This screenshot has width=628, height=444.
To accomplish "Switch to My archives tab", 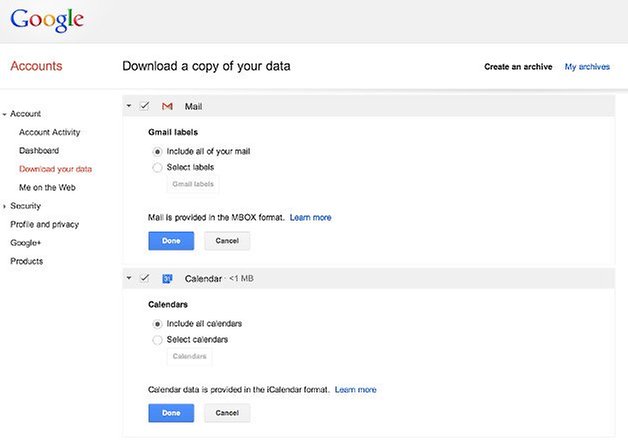I will click(587, 67).
